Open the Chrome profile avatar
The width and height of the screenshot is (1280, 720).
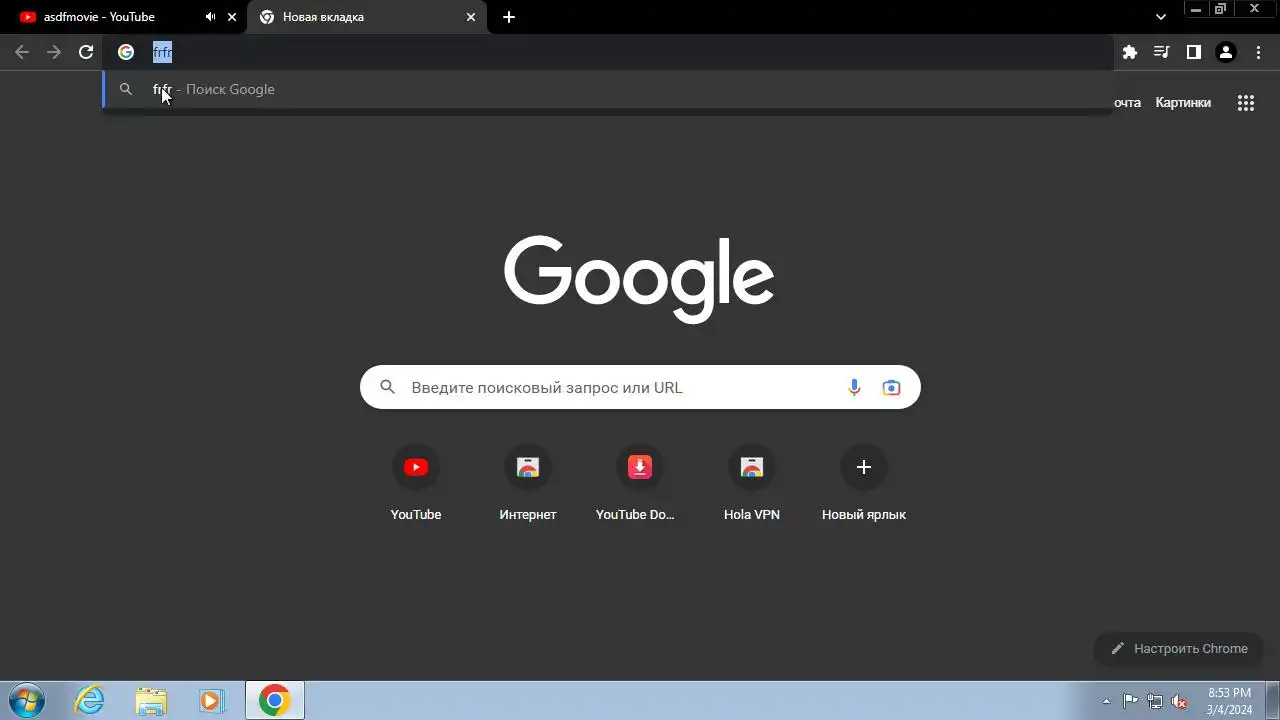(x=1226, y=52)
